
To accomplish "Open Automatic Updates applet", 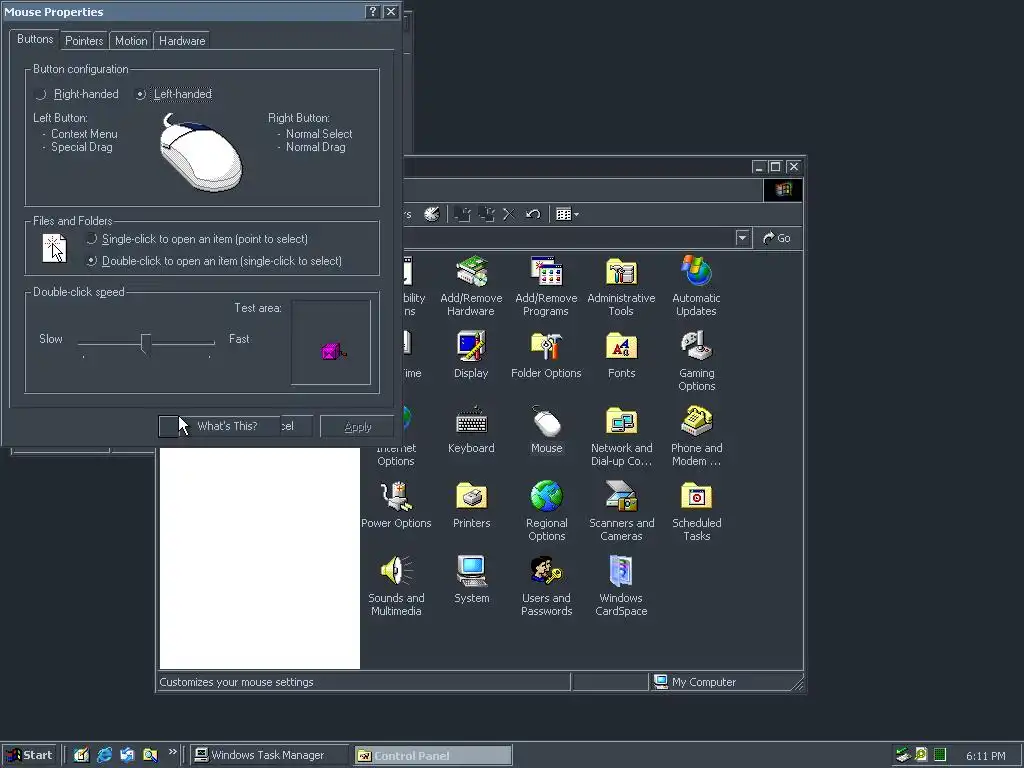I will 696,286.
